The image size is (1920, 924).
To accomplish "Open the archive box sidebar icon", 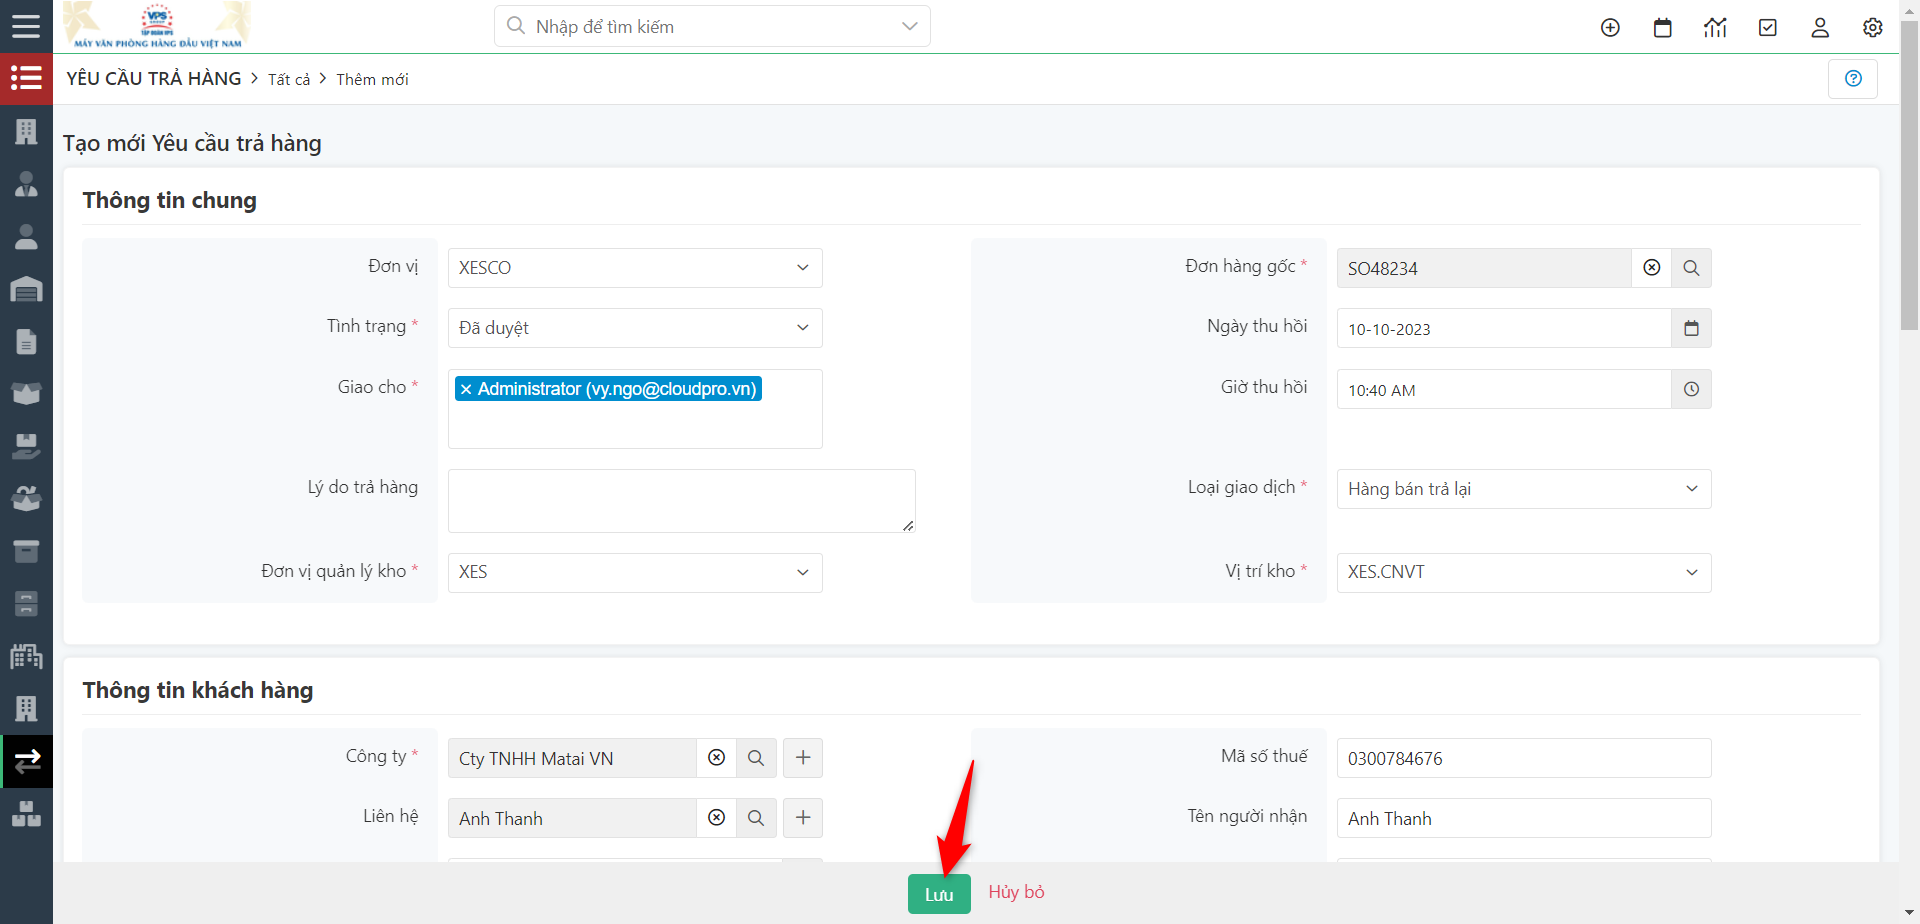I will click(x=26, y=551).
